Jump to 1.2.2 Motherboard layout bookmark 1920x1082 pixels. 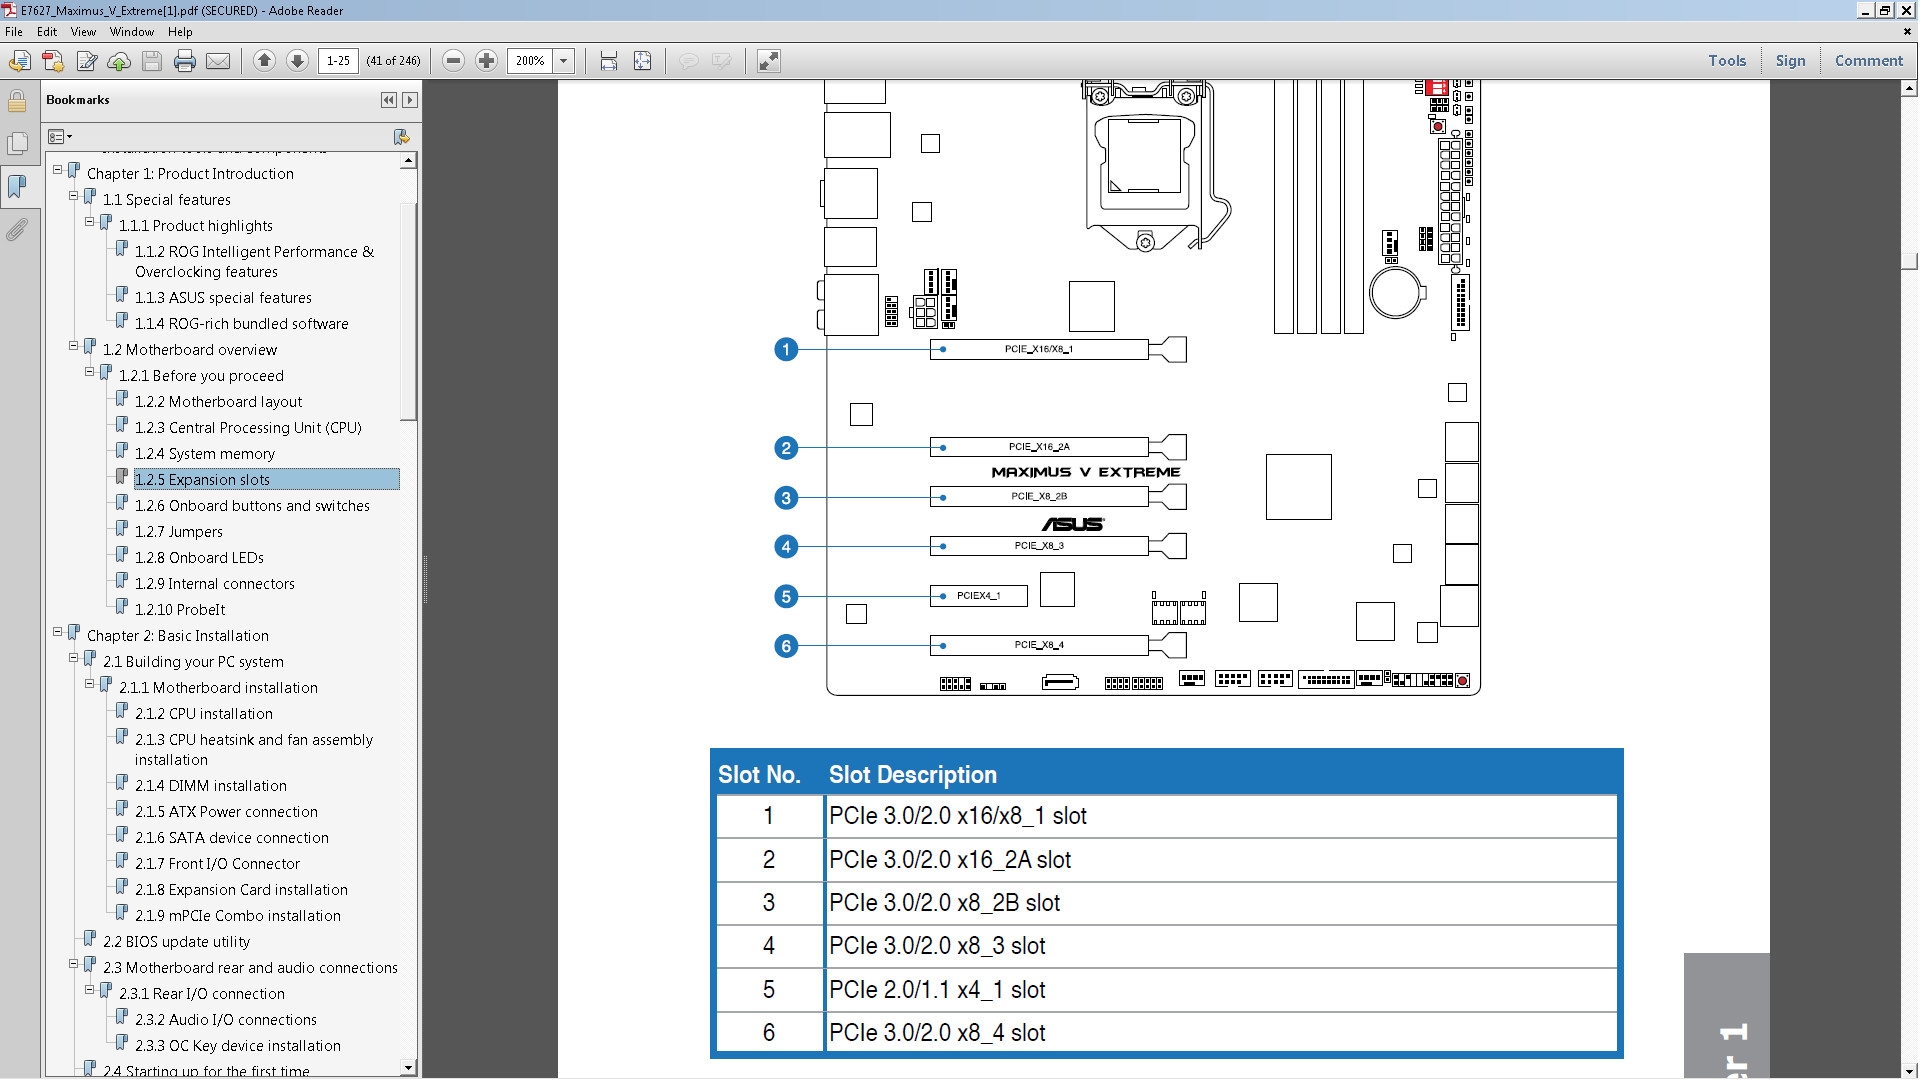pos(218,402)
